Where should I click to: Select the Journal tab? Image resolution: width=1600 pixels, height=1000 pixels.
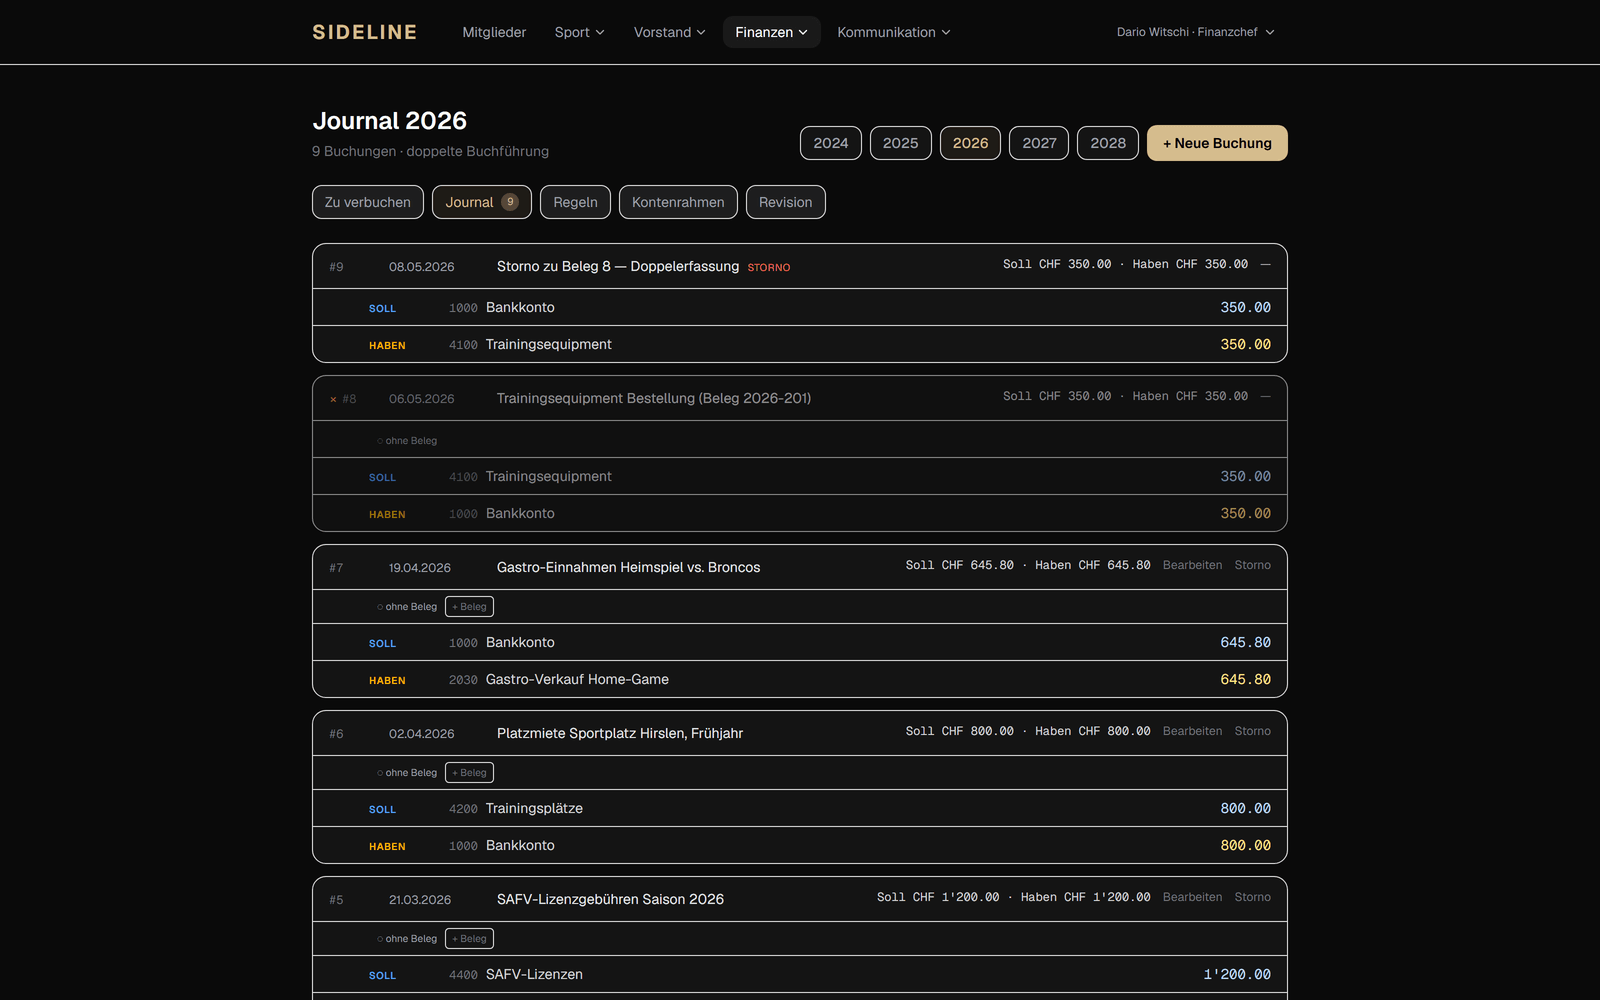[x=482, y=202]
